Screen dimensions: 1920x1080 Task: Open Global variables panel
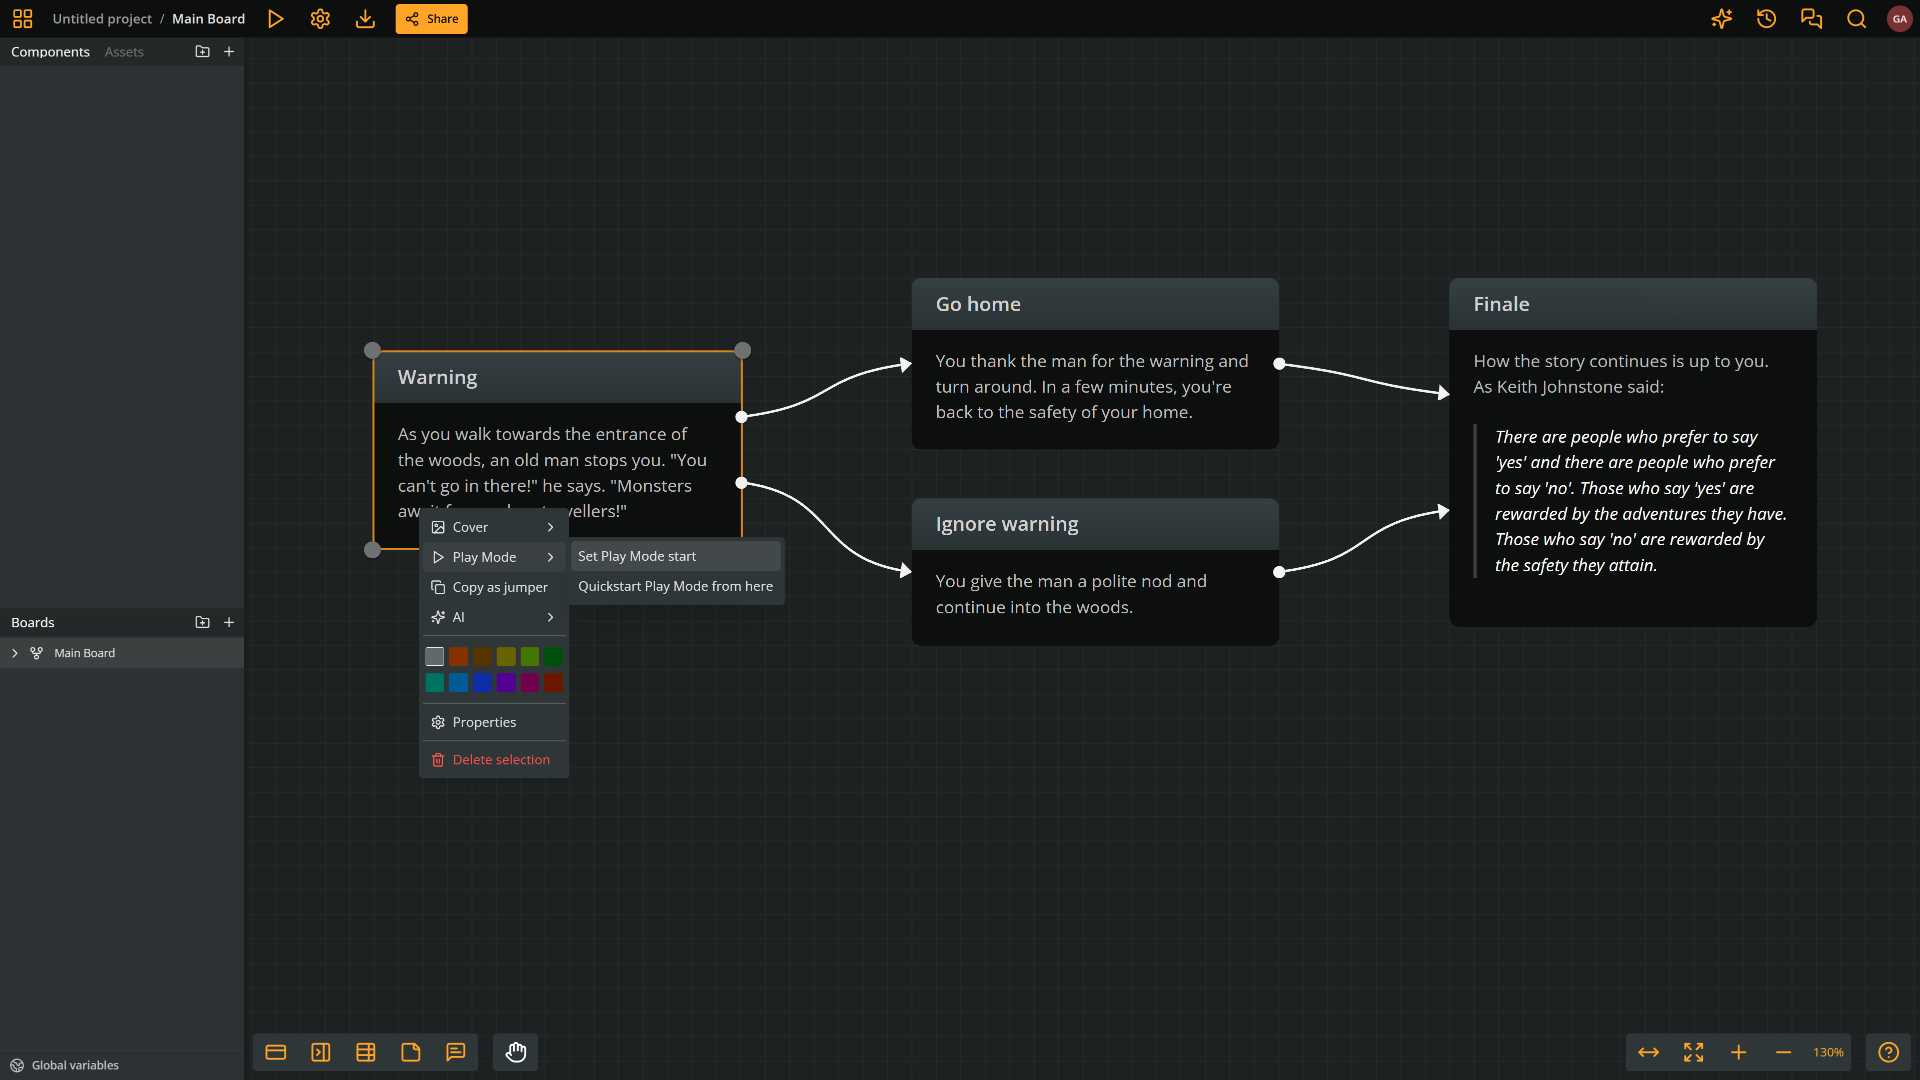[65, 1065]
